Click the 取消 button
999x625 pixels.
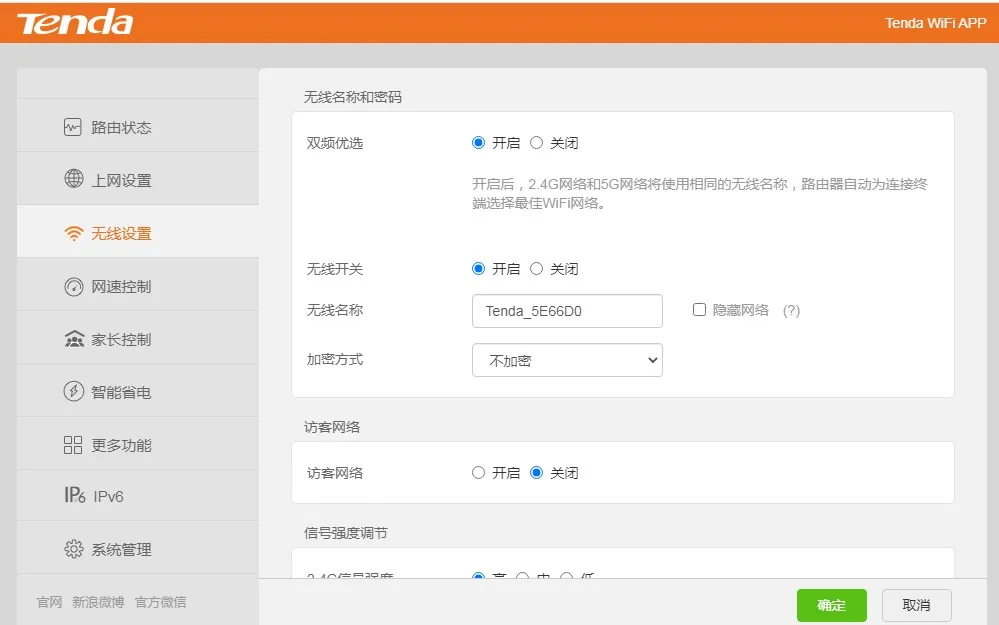916,605
